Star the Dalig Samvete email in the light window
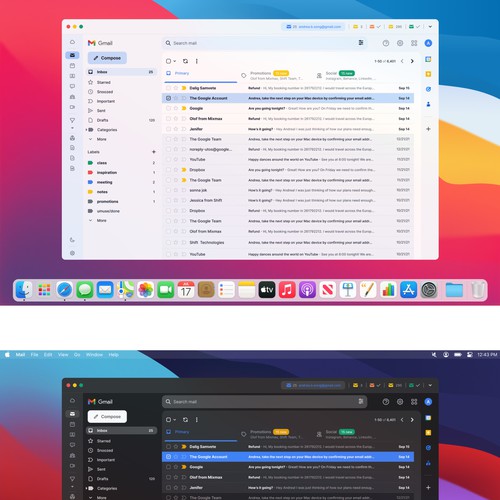 tap(176, 88)
